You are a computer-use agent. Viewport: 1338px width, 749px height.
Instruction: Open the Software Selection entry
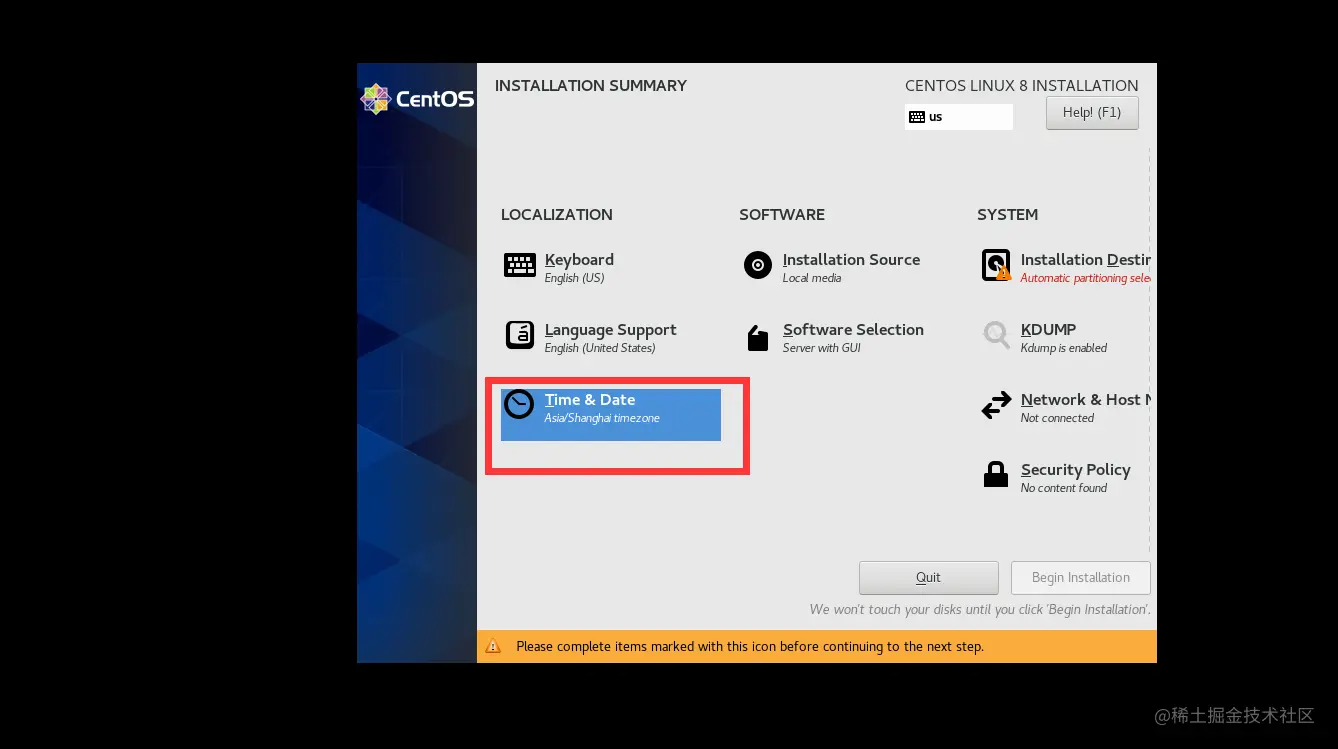[x=848, y=336]
